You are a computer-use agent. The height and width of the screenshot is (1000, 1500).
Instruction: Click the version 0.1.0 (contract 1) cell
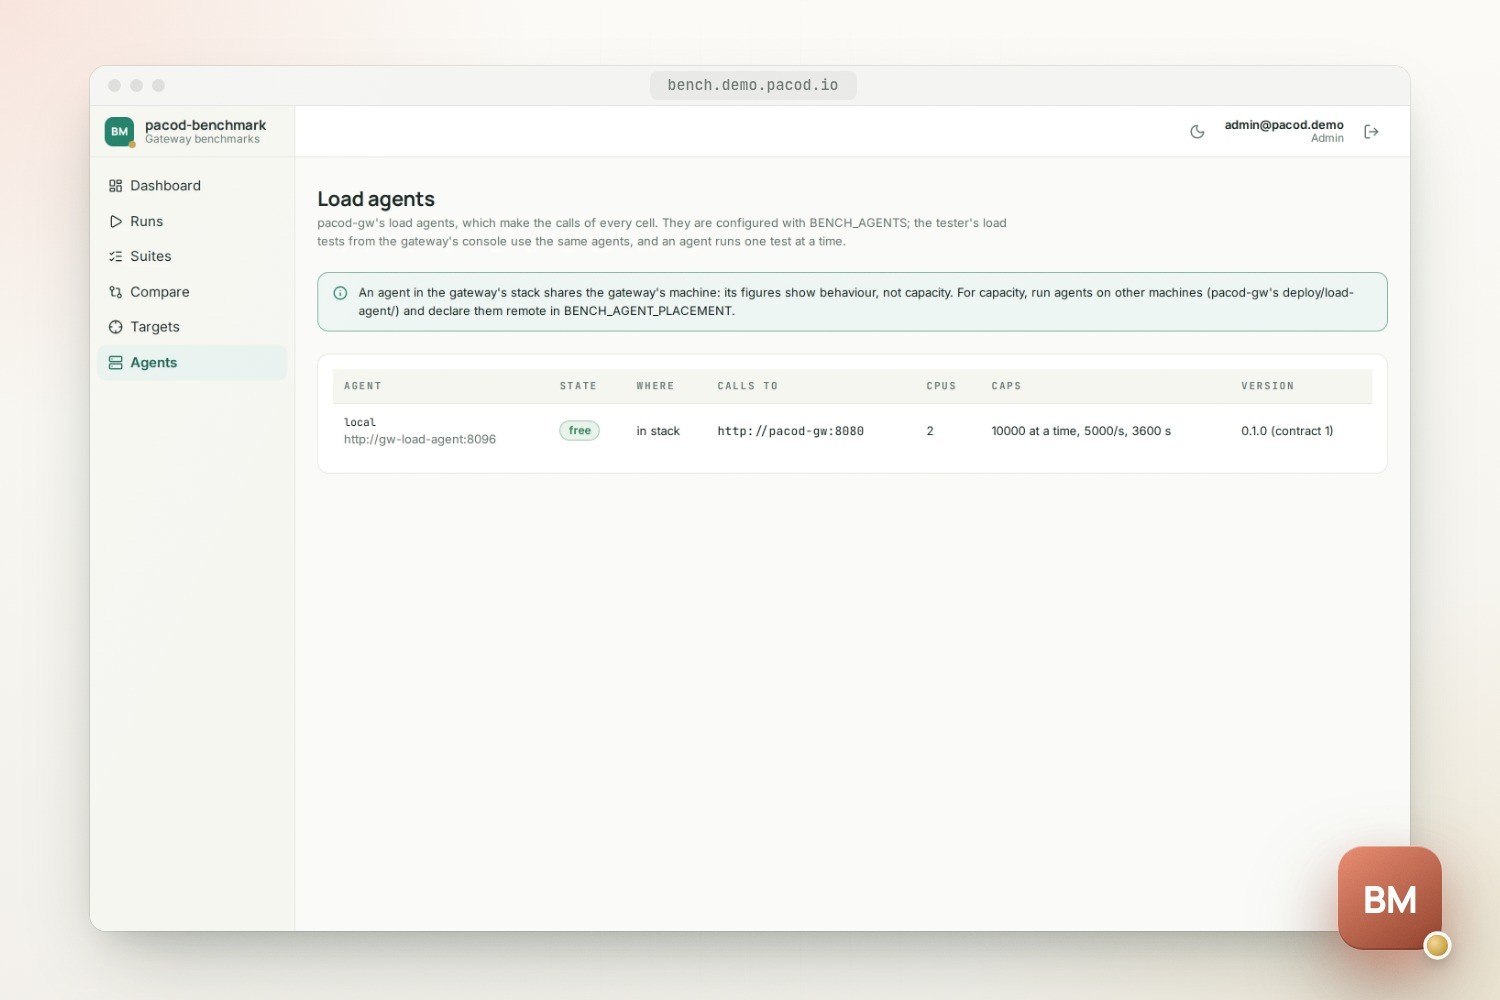click(1287, 431)
